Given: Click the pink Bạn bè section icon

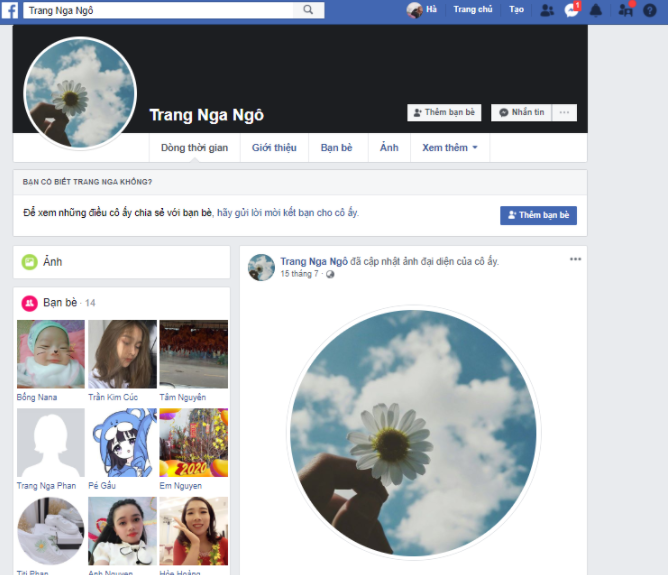Looking at the screenshot, I should (x=29, y=303).
